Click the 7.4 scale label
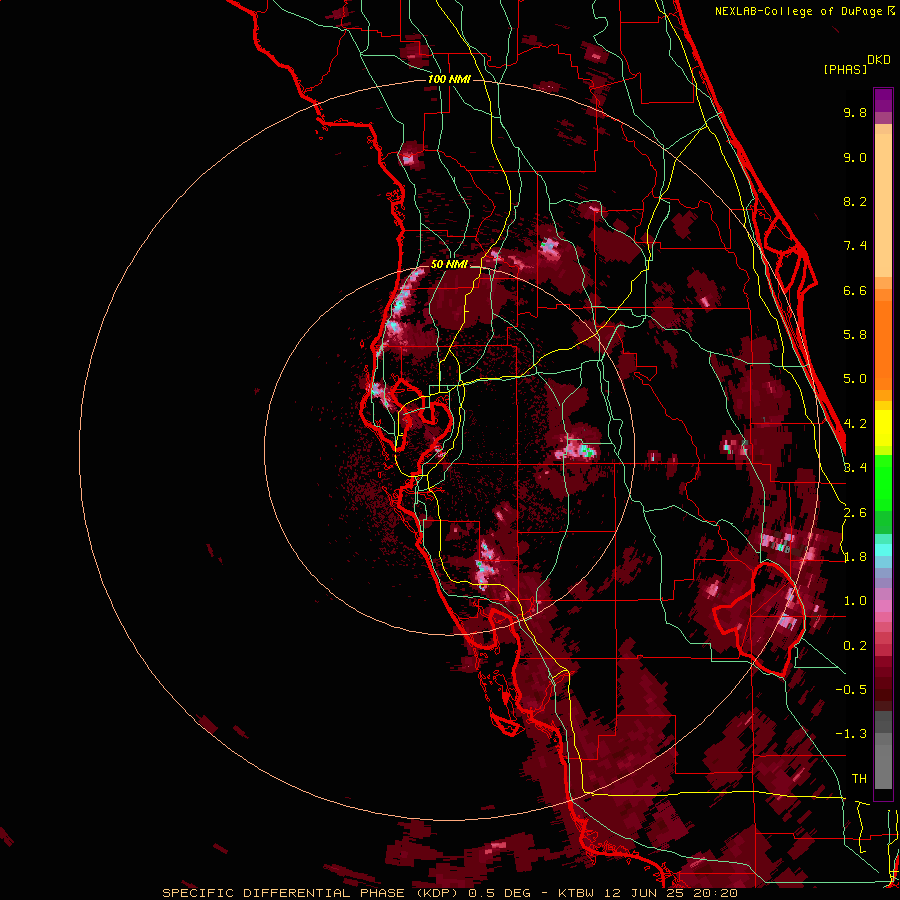This screenshot has width=900, height=900. tap(855, 246)
